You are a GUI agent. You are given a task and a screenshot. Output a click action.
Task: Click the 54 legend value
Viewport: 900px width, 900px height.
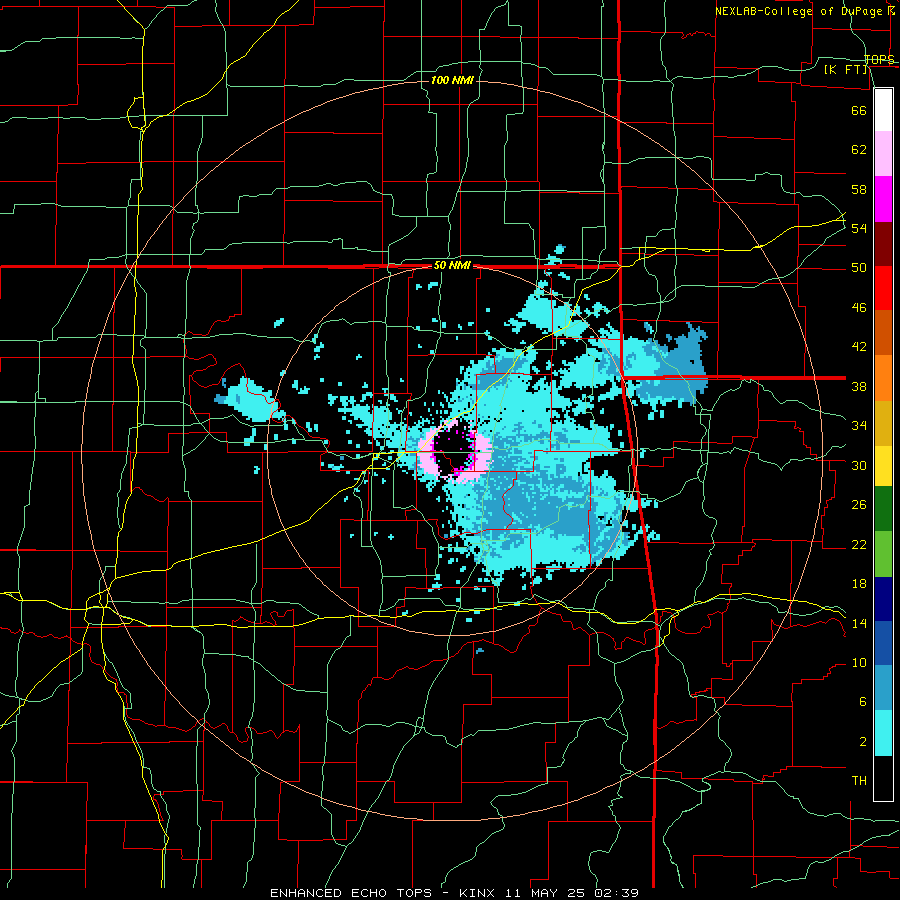click(x=859, y=228)
